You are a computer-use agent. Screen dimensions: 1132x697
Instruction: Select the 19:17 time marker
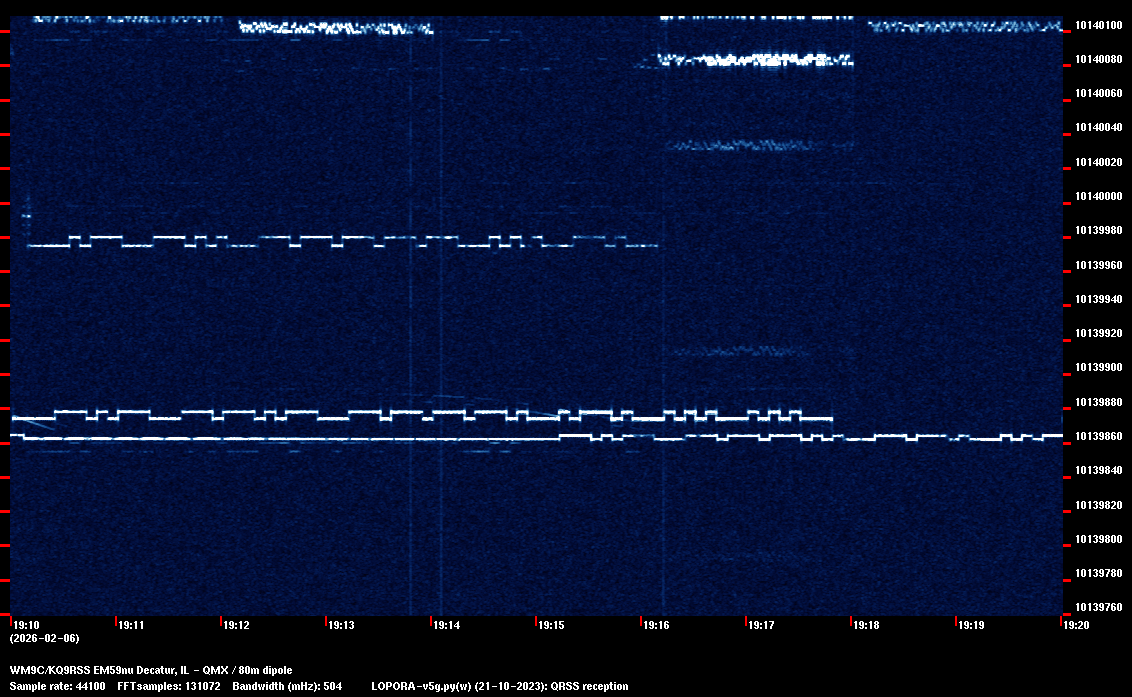coord(761,625)
